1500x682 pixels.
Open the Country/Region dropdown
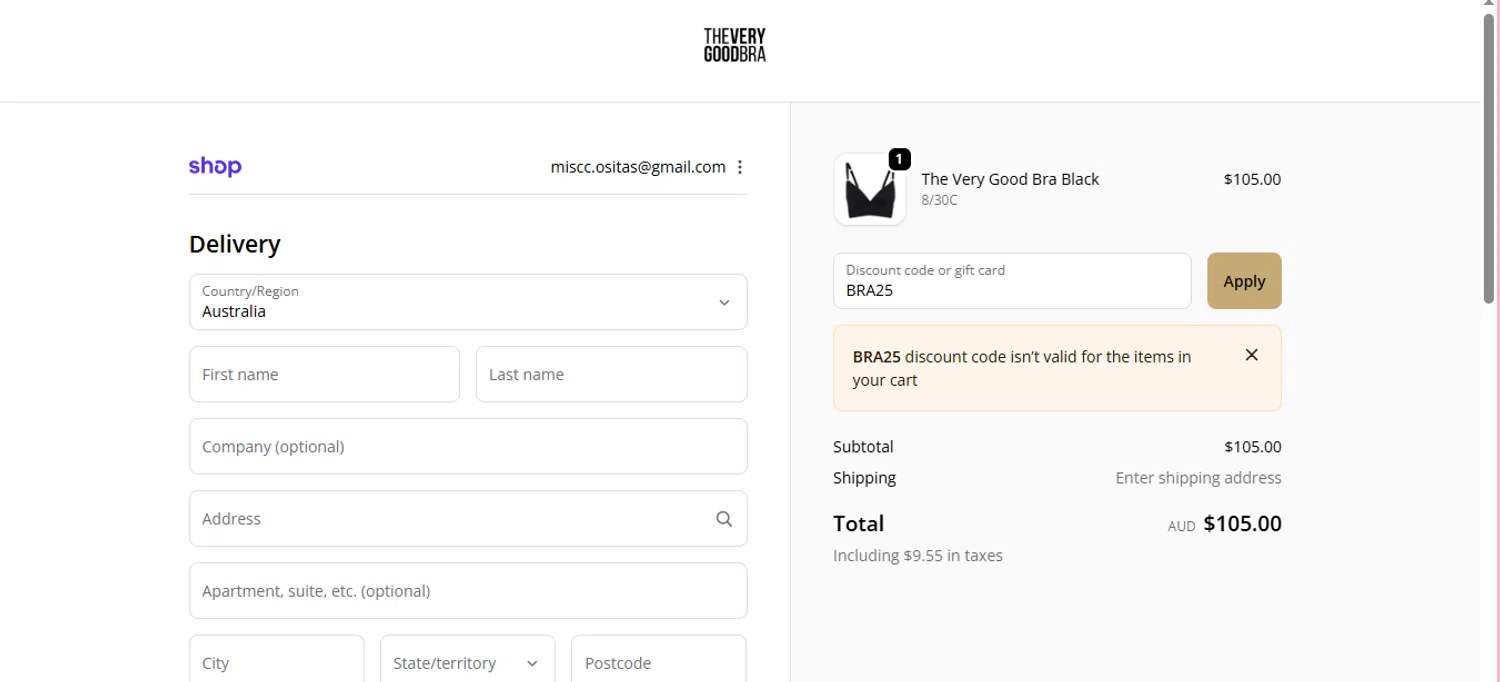pos(468,302)
